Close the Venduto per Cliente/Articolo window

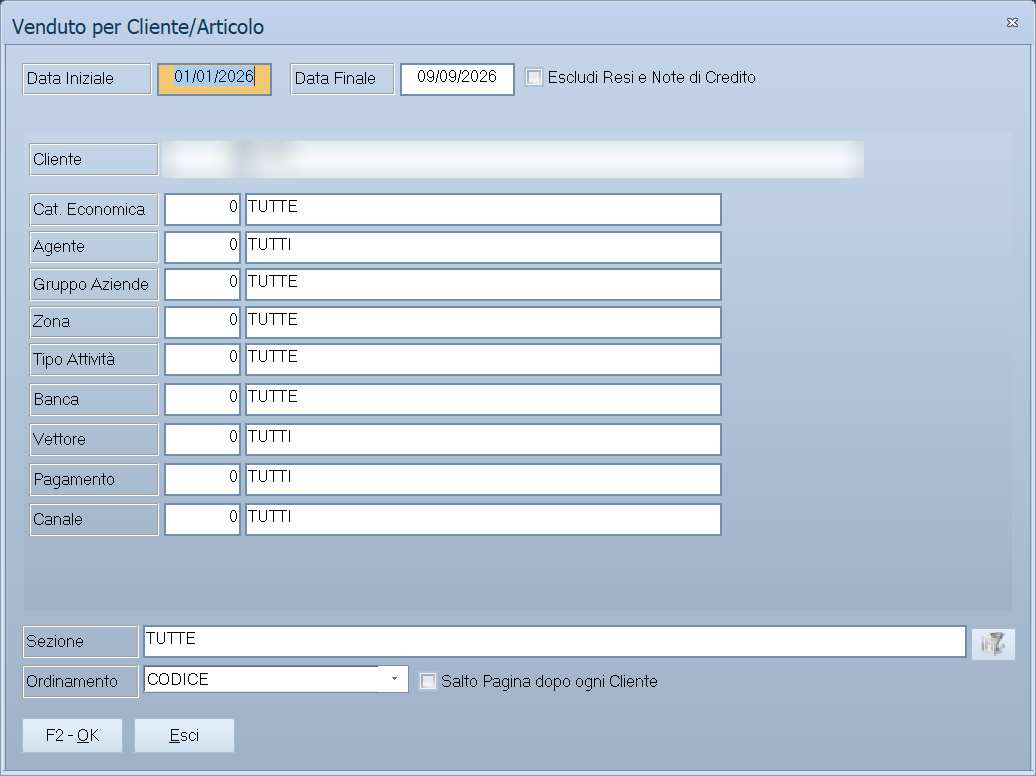[x=1012, y=22]
